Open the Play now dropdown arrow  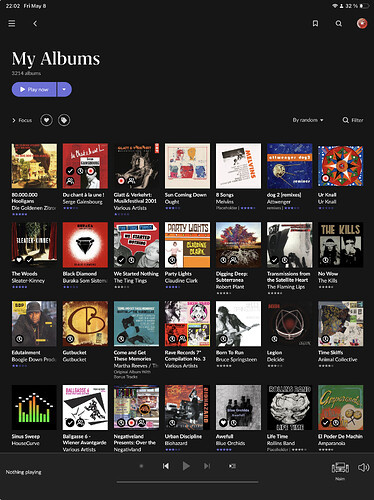[x=64, y=89]
